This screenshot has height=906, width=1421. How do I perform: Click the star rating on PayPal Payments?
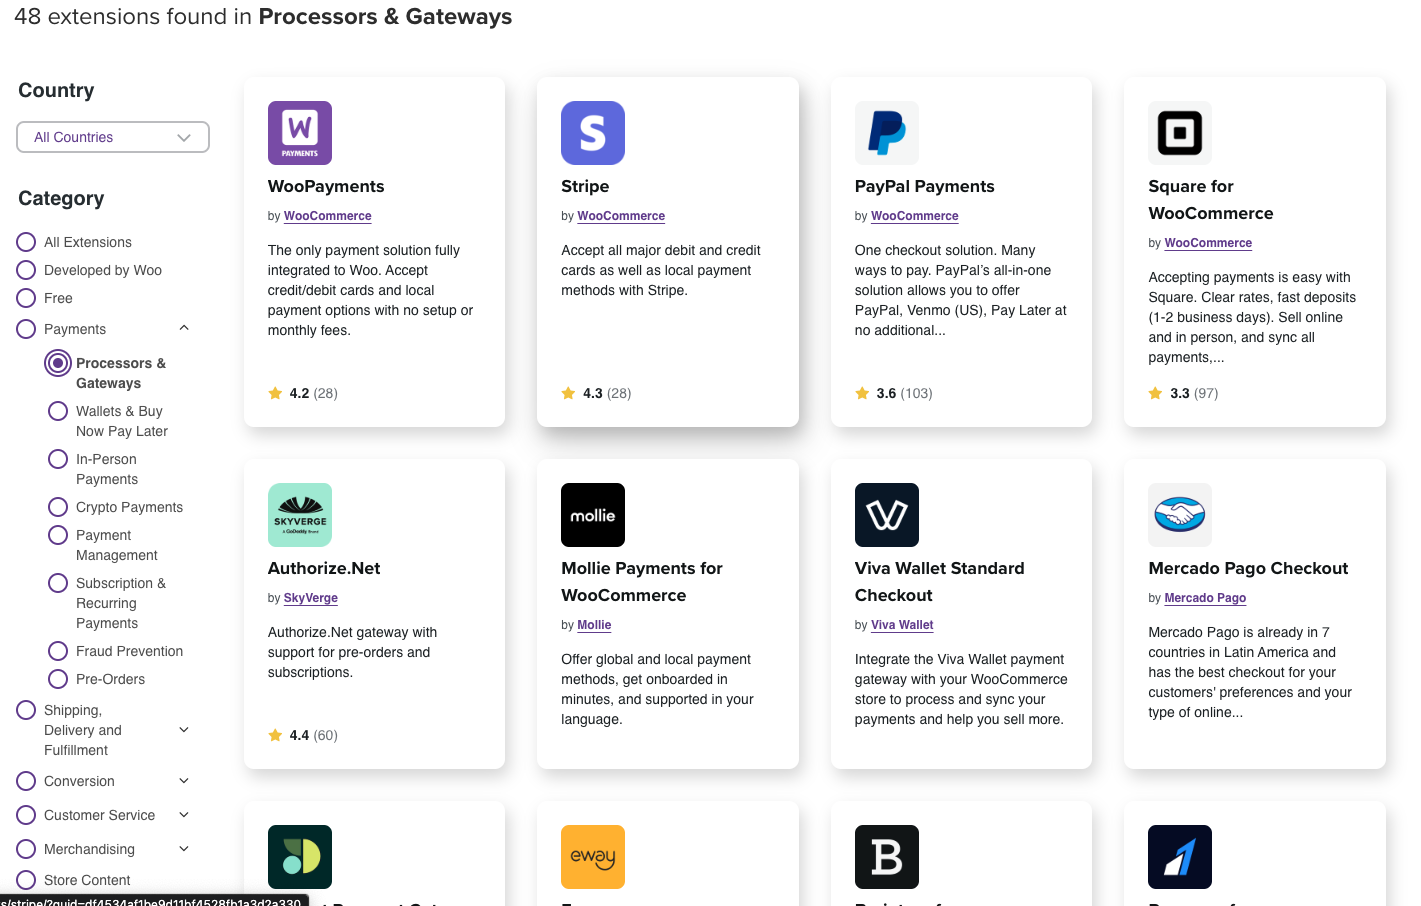[x=894, y=393]
